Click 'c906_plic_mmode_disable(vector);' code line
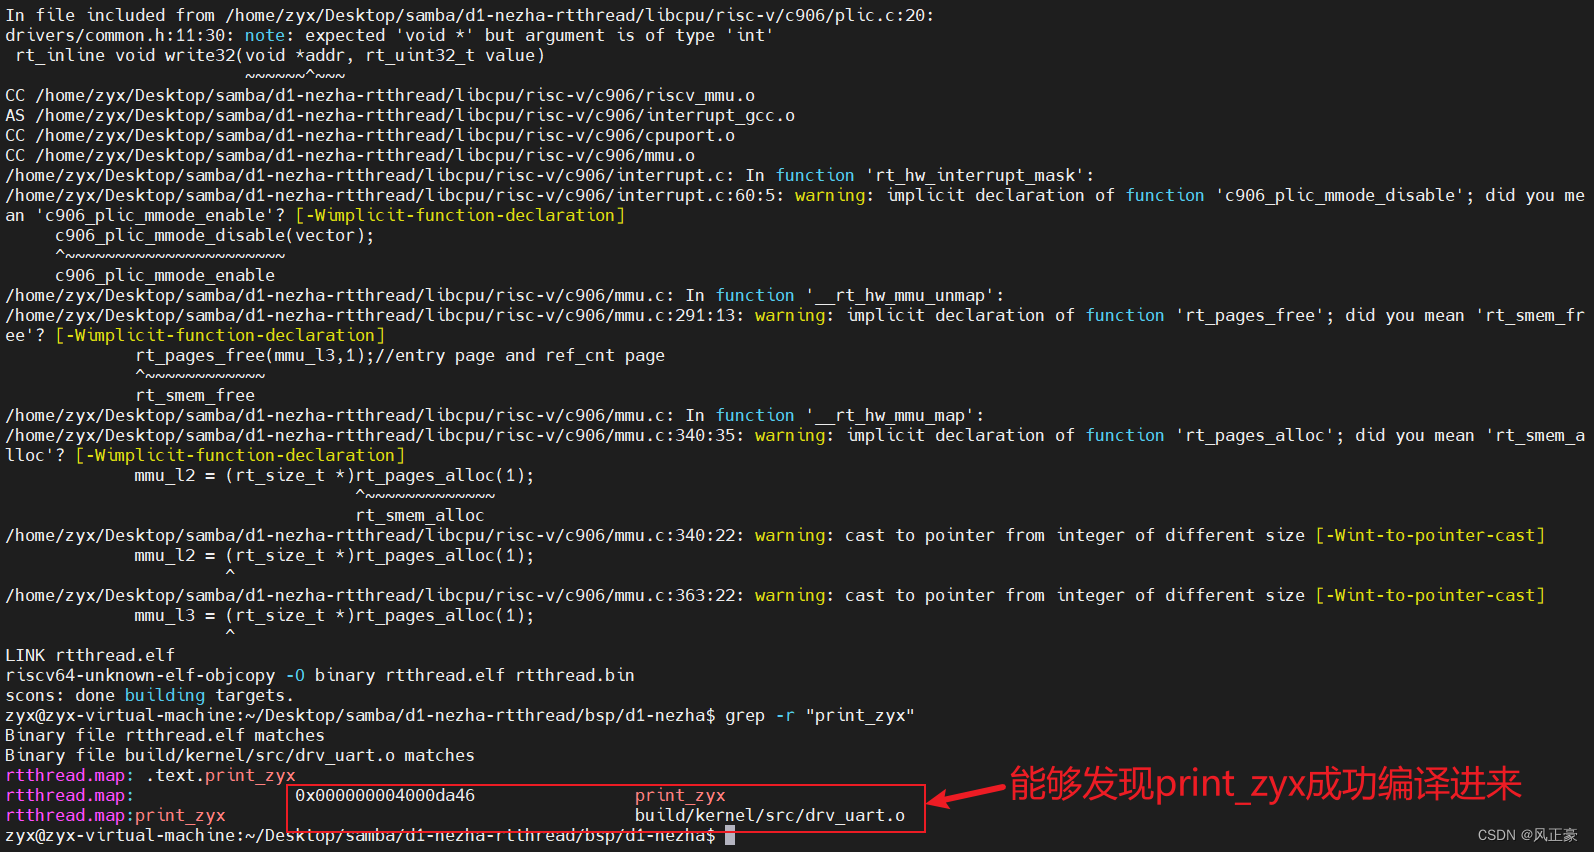Screen dimensions: 1594x852 click(215, 235)
